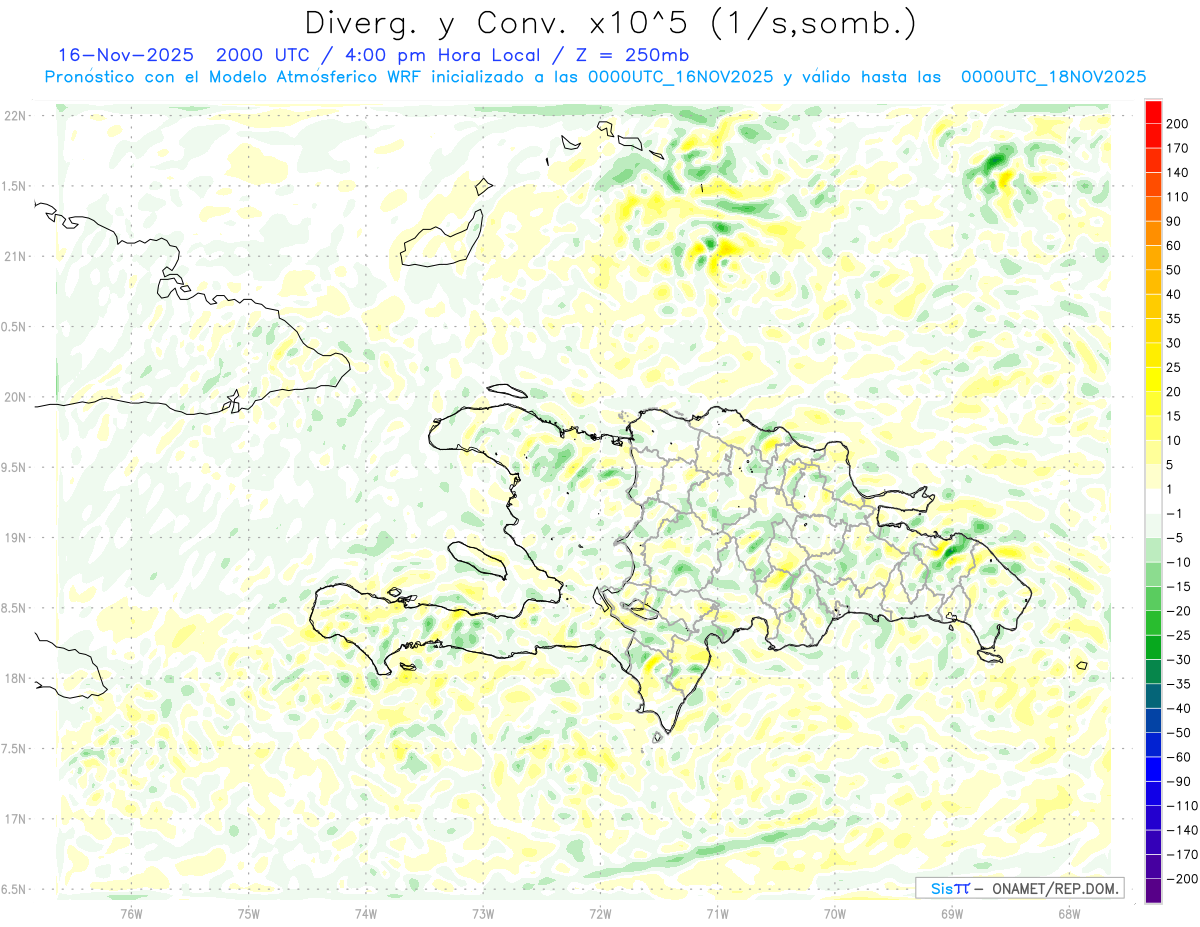Click the 70W longitude label
This screenshot has height=927, width=1200.
click(835, 913)
